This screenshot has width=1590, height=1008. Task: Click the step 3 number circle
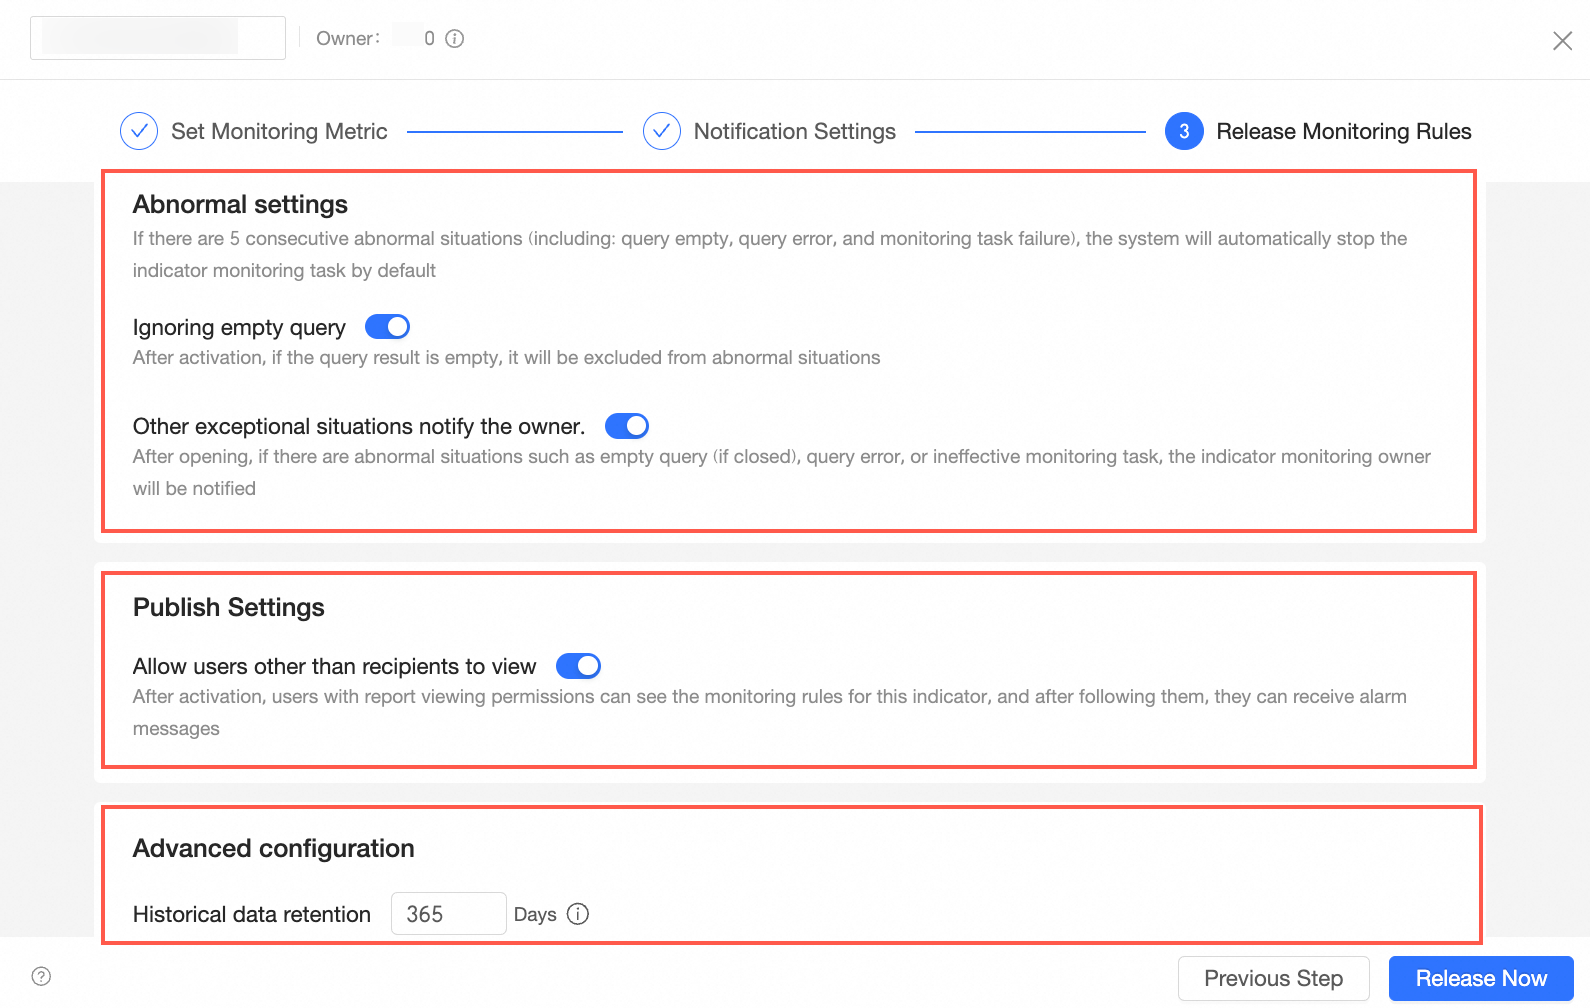(1184, 131)
